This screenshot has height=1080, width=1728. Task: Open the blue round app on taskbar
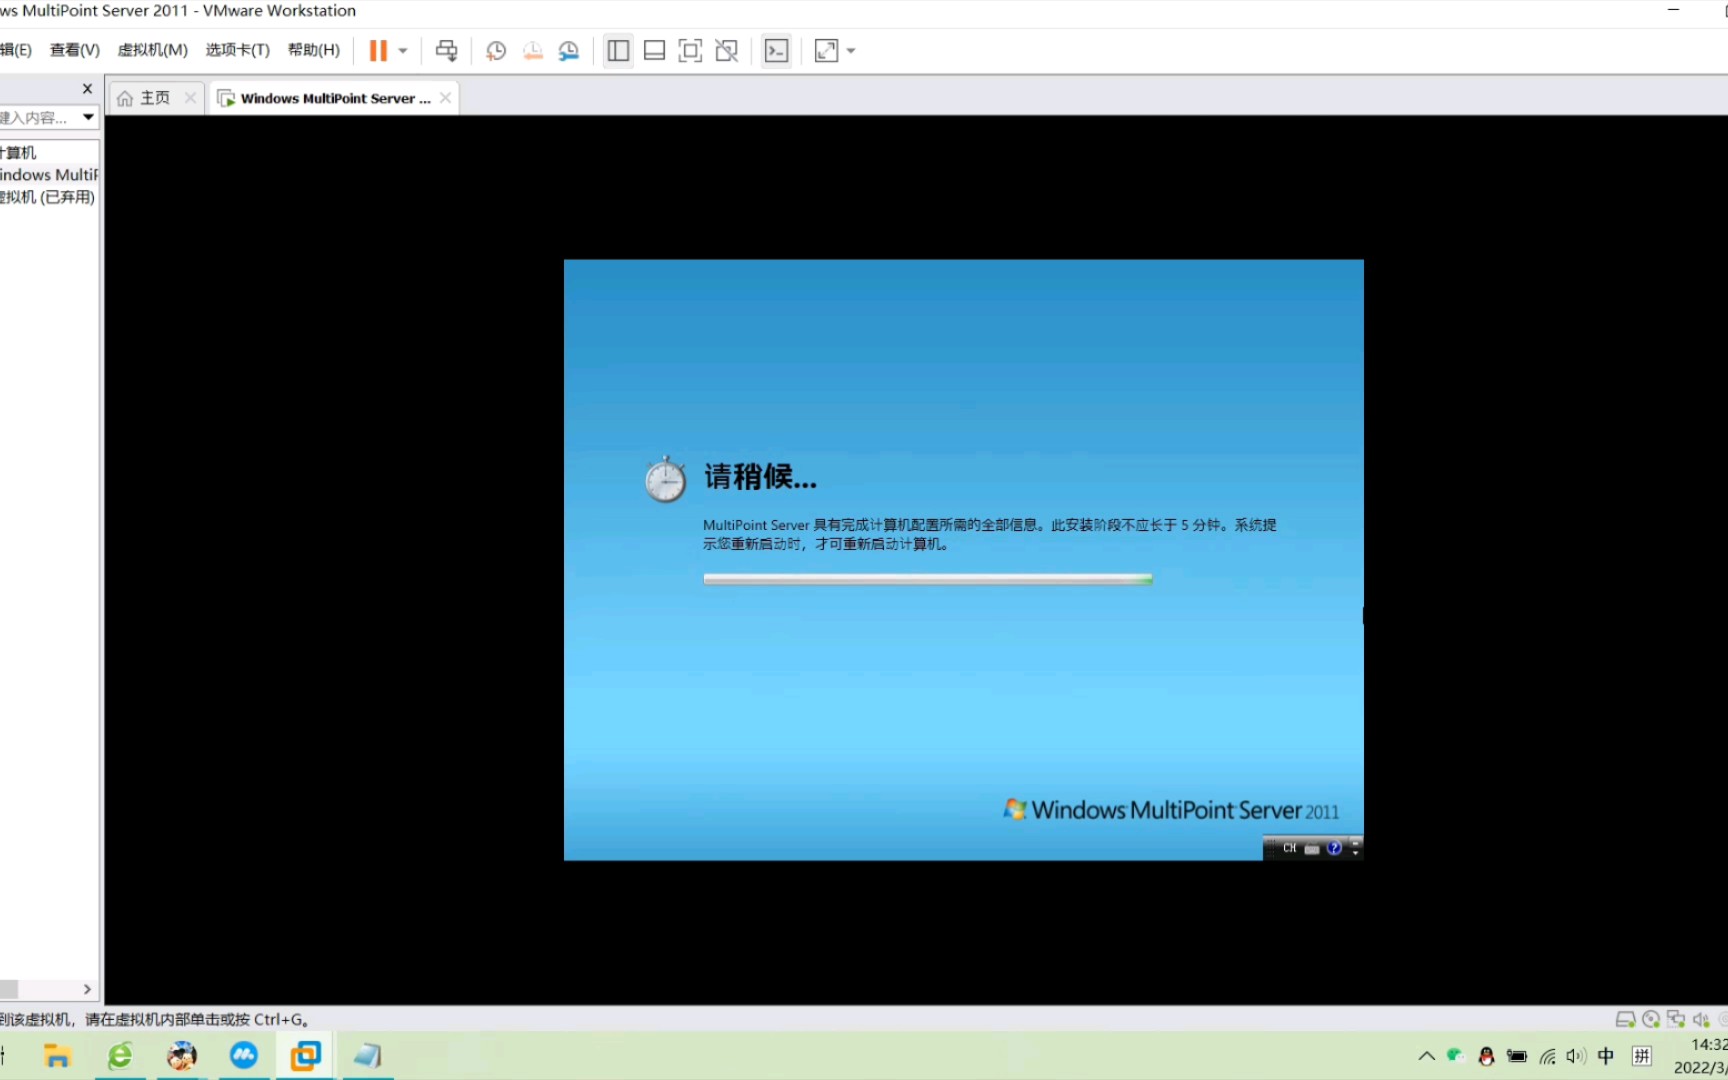(244, 1056)
